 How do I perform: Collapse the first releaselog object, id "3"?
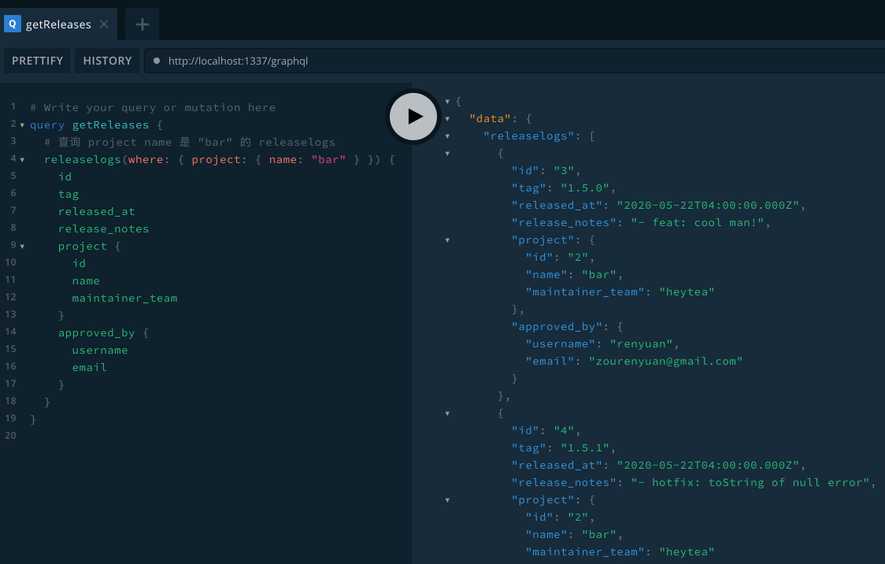click(x=448, y=154)
